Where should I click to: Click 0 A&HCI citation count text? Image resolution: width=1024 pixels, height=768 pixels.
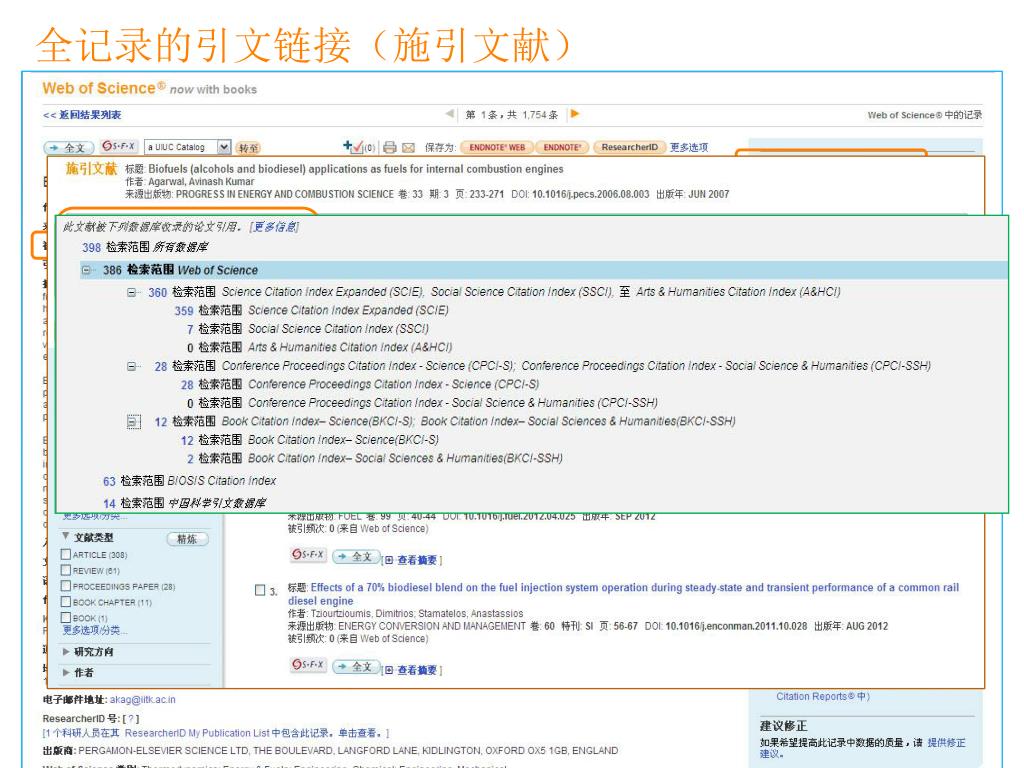tap(190, 348)
